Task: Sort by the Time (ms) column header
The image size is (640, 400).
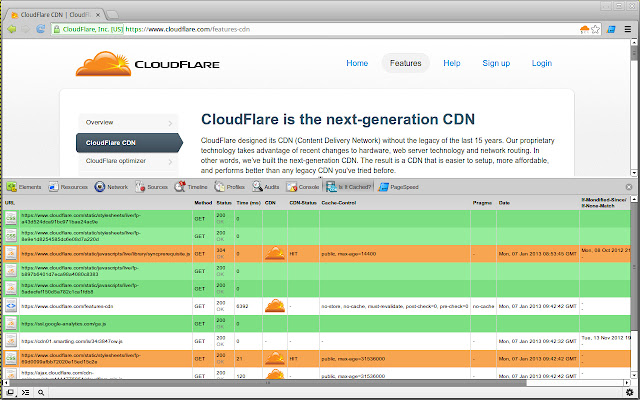Action: 249,202
